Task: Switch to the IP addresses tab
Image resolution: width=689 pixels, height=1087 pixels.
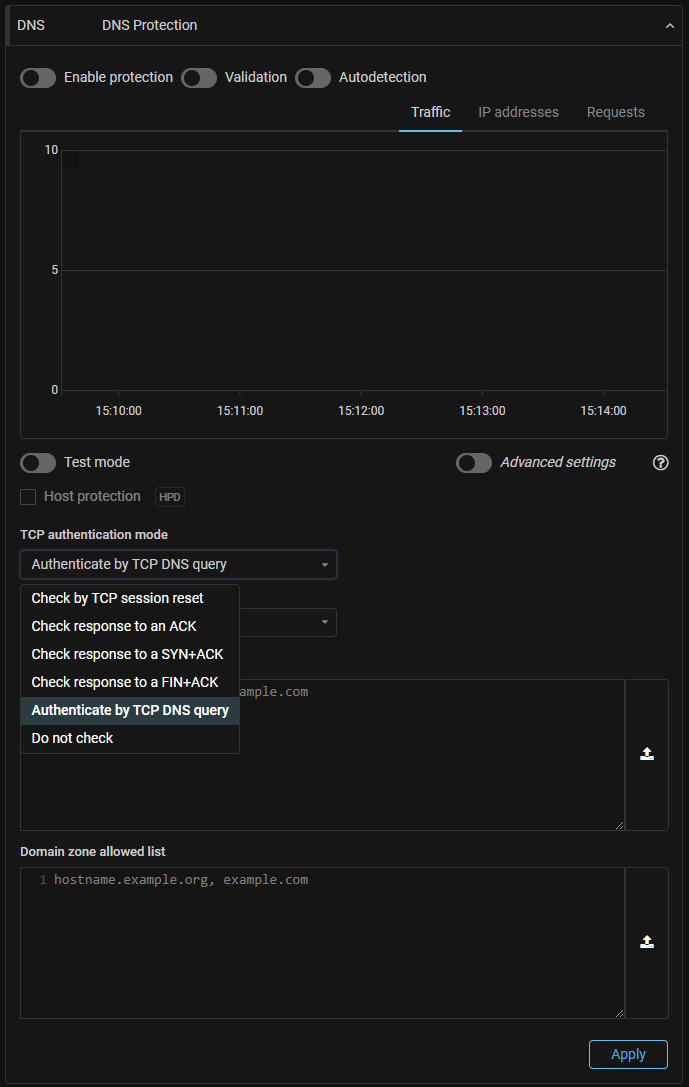Action: coord(518,112)
